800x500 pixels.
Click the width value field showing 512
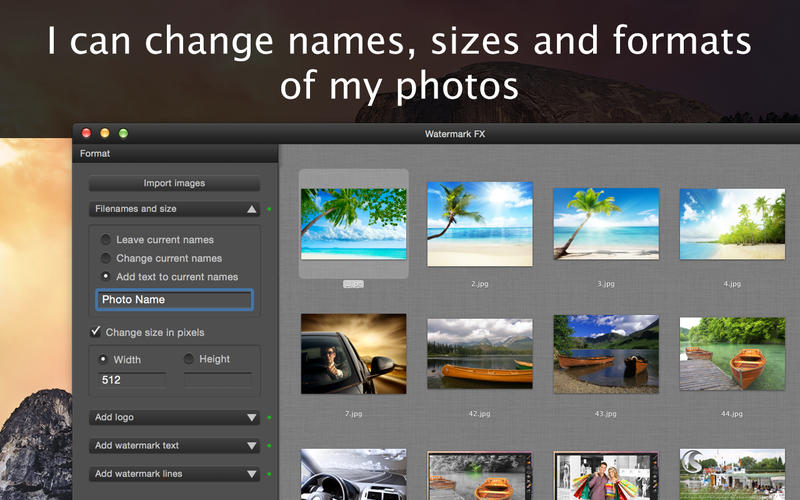pos(132,380)
